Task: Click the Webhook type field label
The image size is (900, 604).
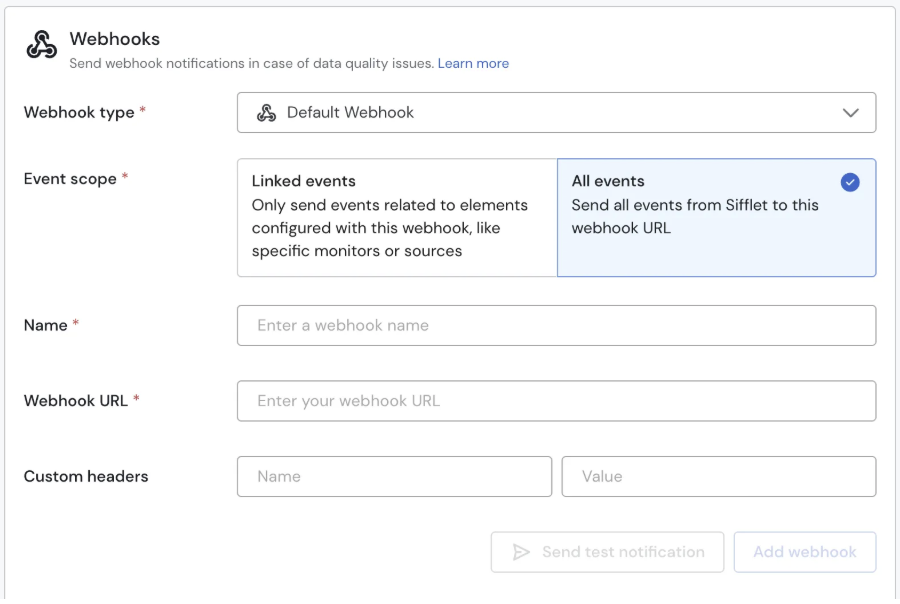Action: click(x=79, y=113)
